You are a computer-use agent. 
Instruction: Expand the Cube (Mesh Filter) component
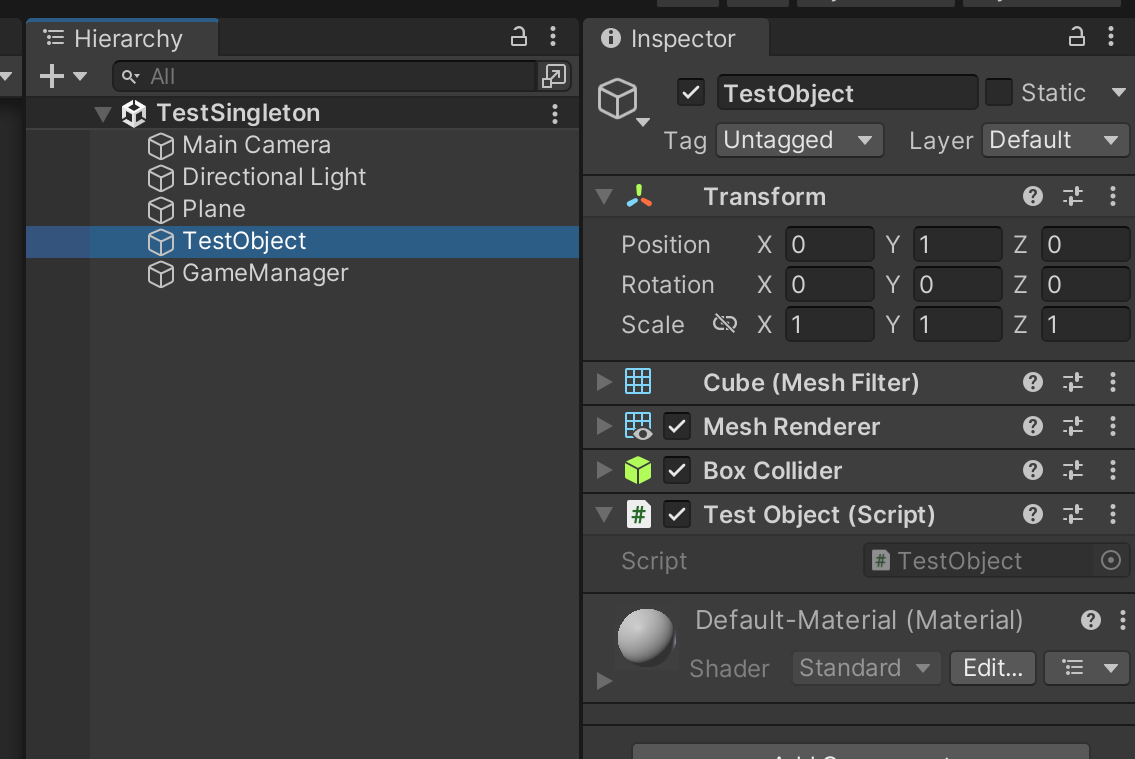(x=603, y=382)
